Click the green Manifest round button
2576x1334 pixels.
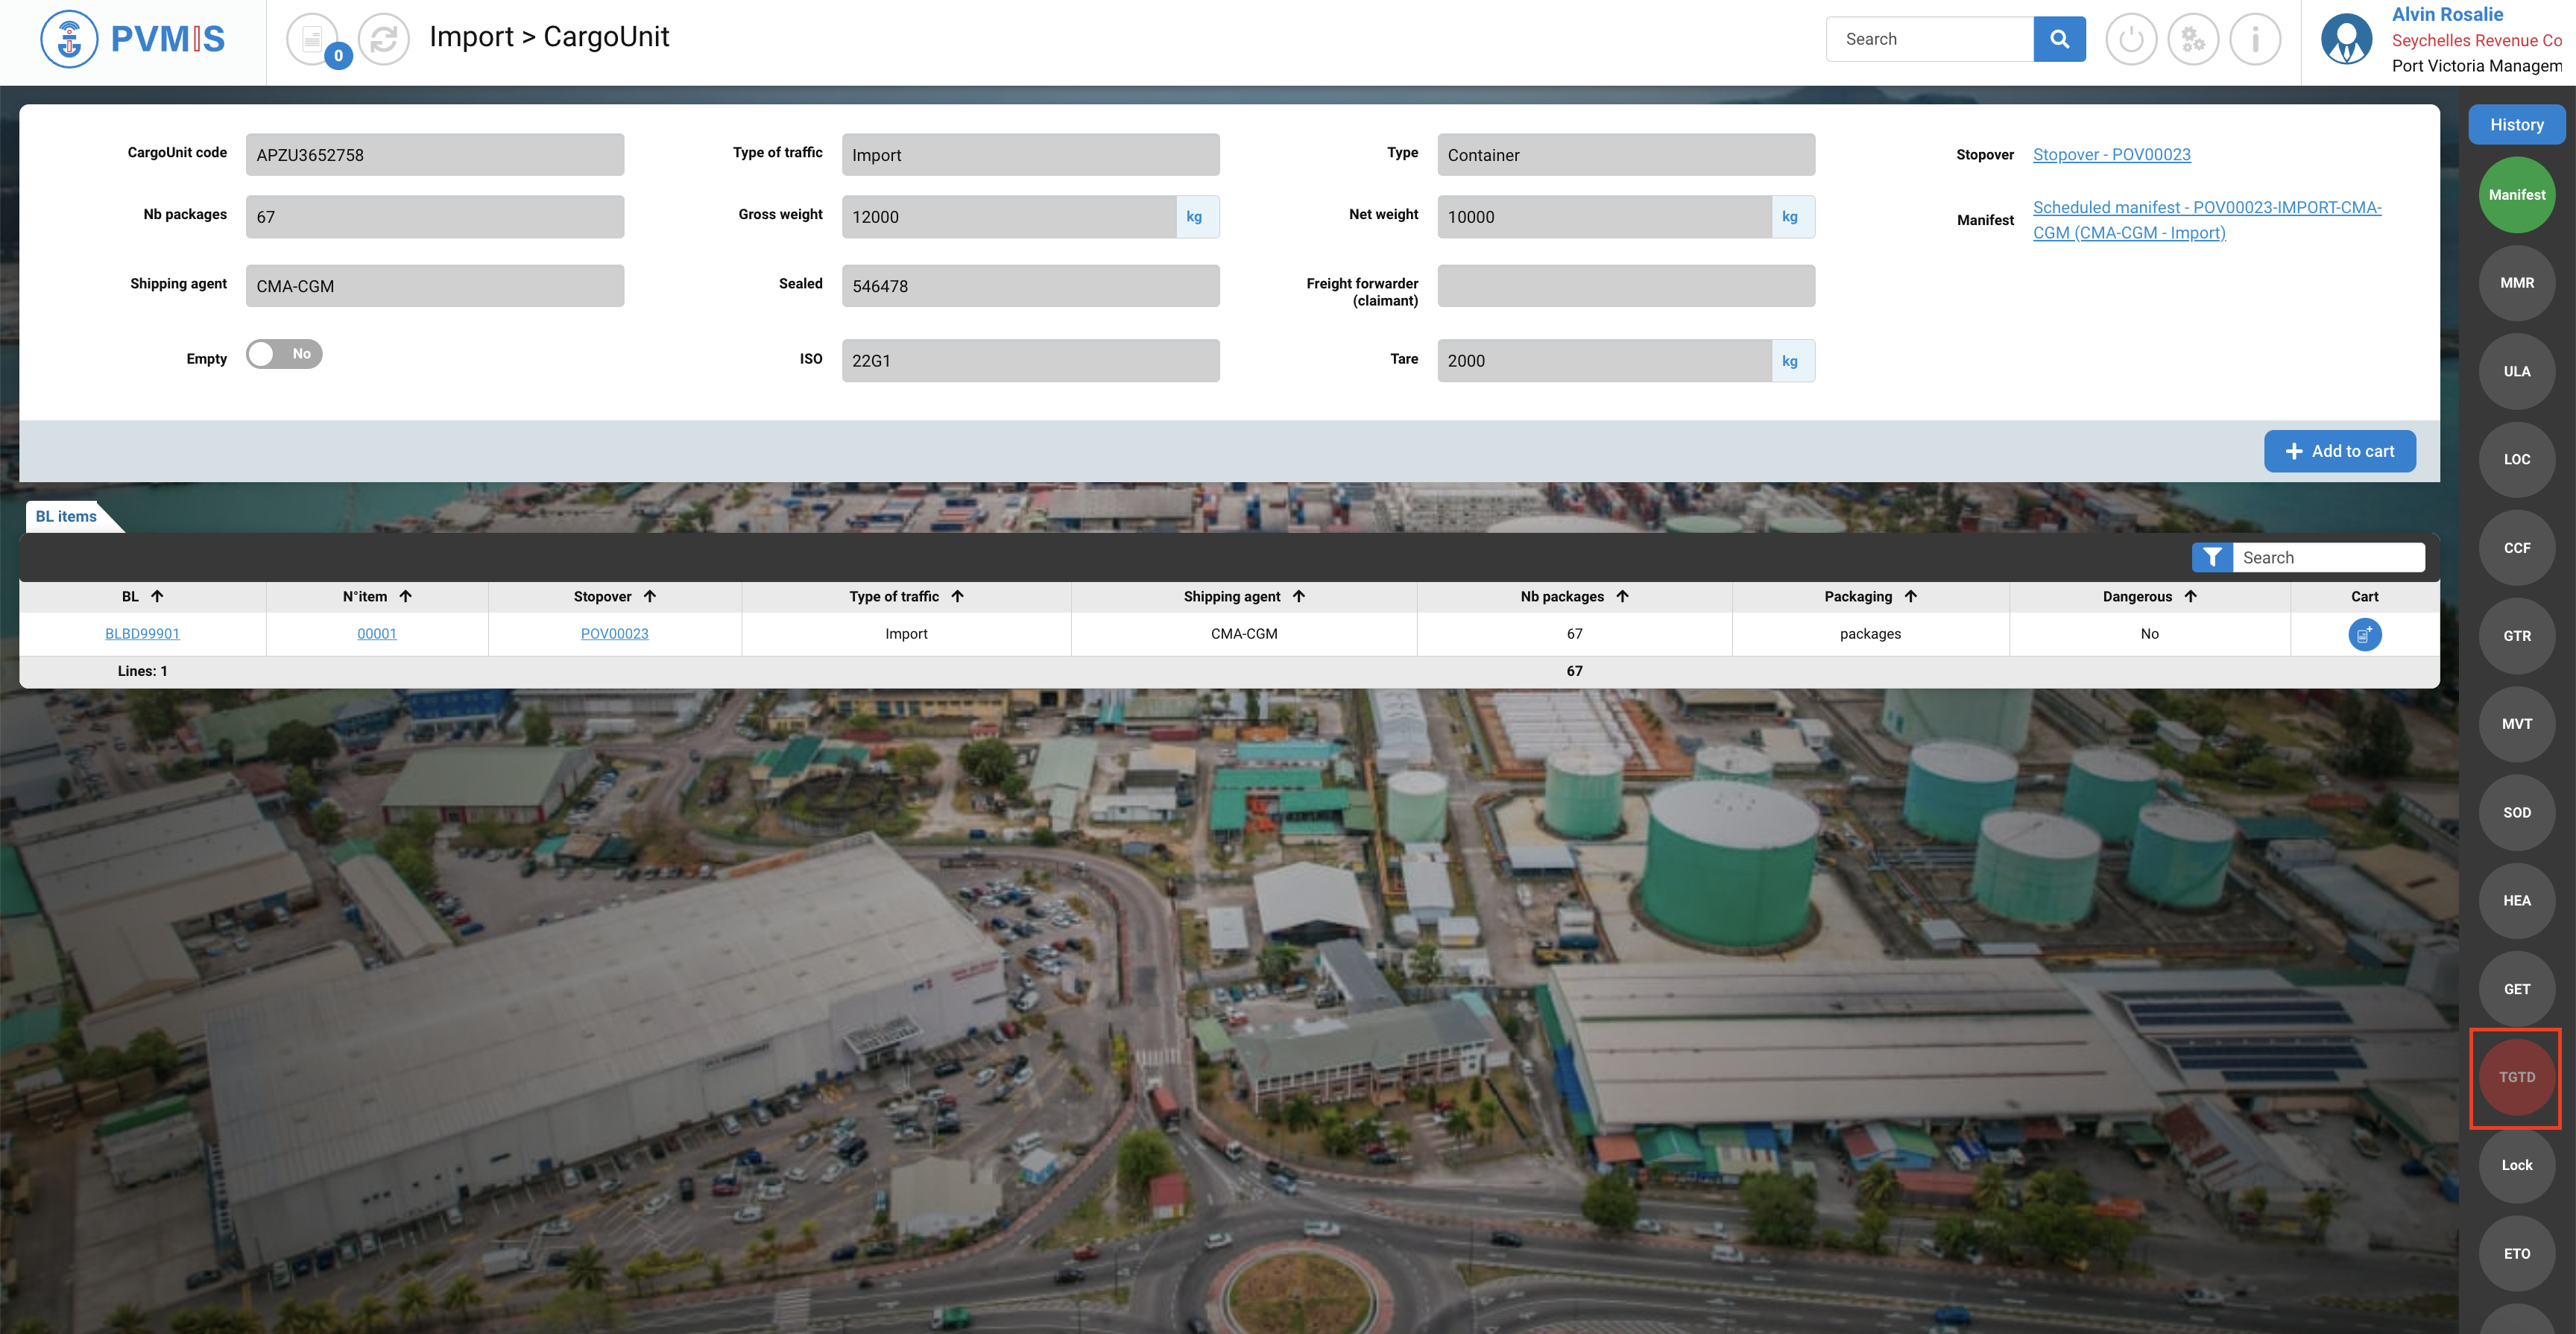pos(2516,195)
